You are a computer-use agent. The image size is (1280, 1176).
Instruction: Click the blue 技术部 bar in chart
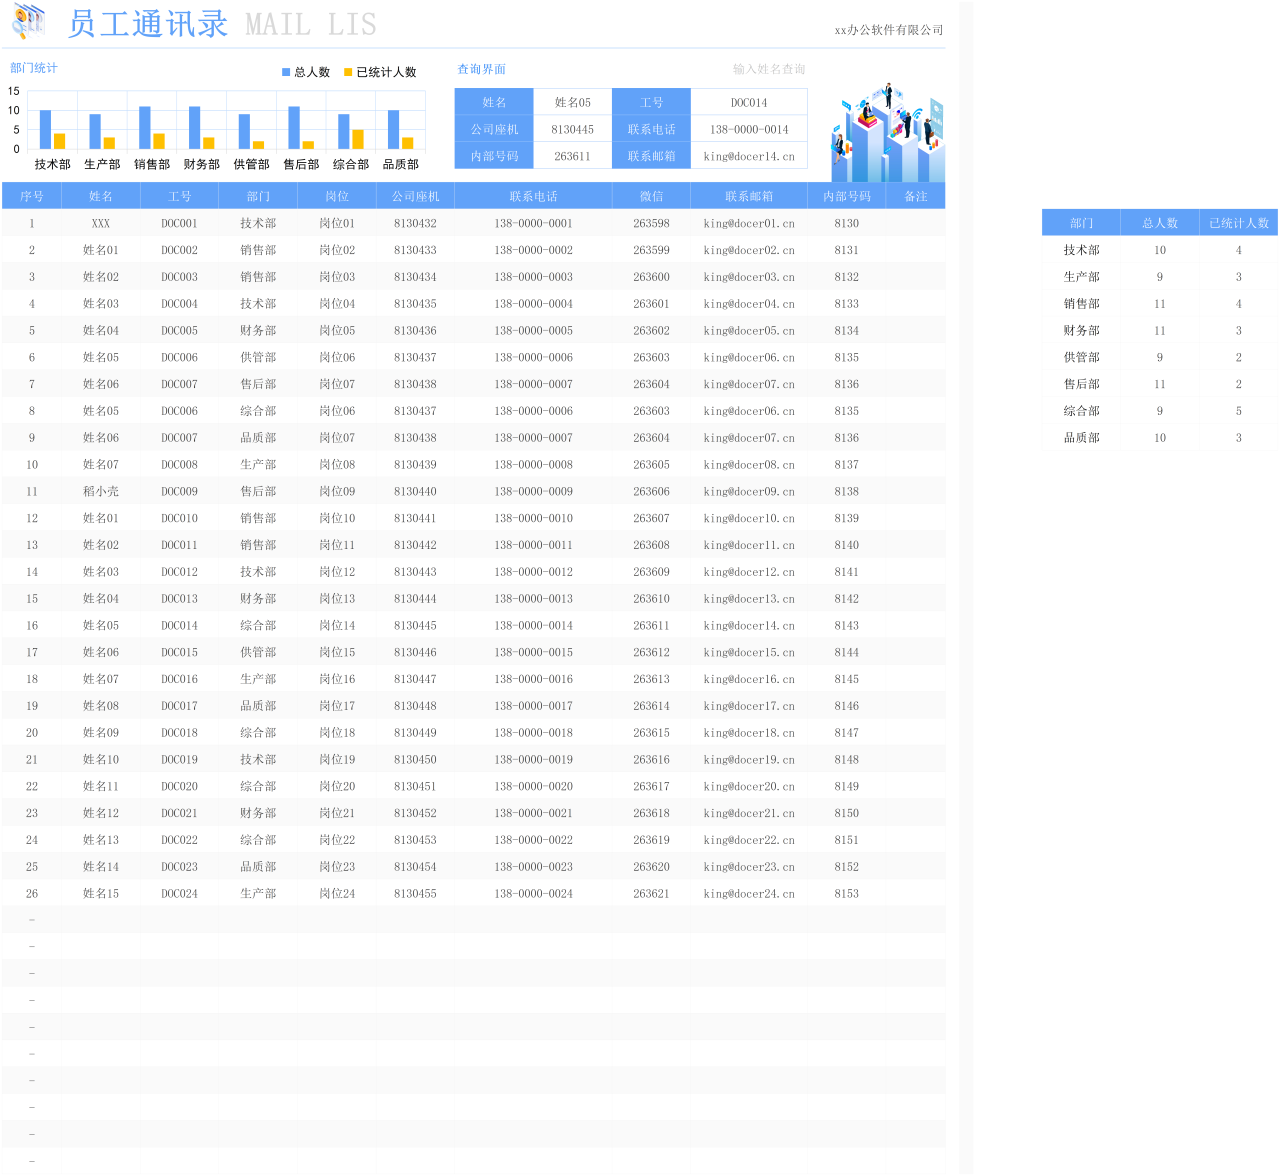(x=45, y=129)
